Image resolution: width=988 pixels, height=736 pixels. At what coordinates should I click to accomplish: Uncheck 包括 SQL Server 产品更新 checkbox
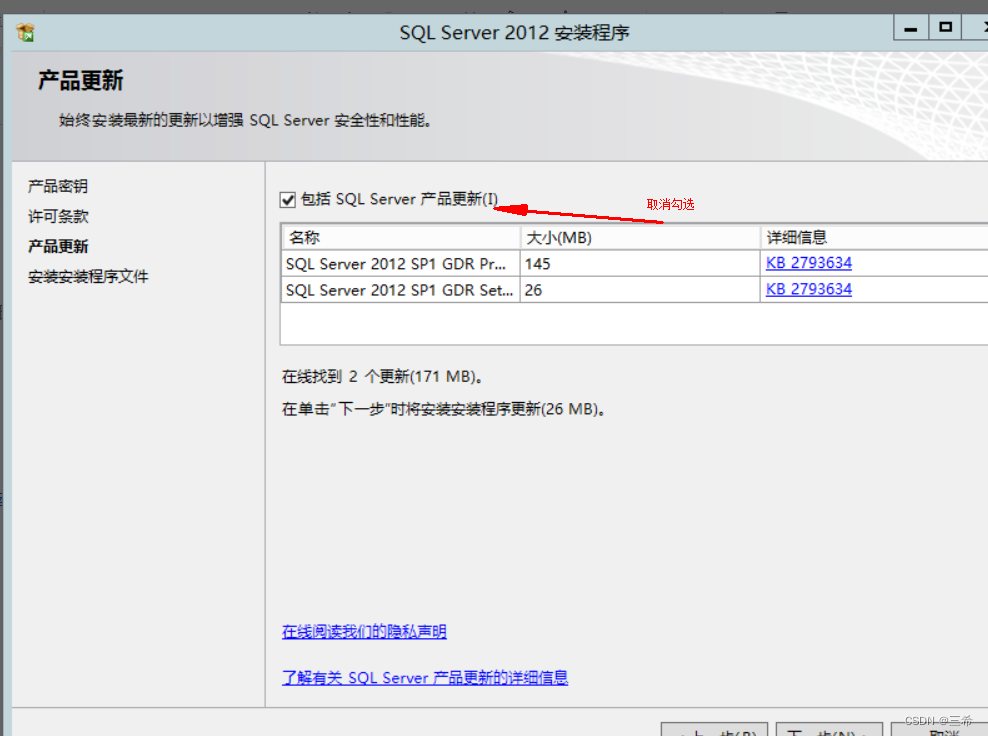(287, 199)
